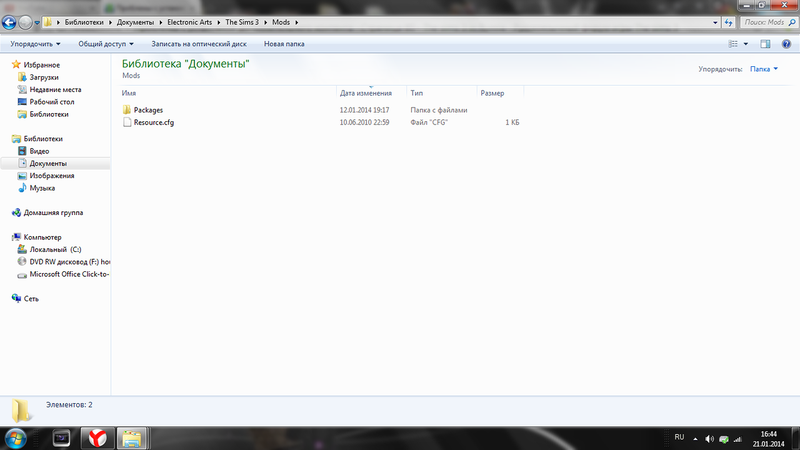Create a folder with Новая папка
Screen dimensions: 800x450
tap(284, 44)
